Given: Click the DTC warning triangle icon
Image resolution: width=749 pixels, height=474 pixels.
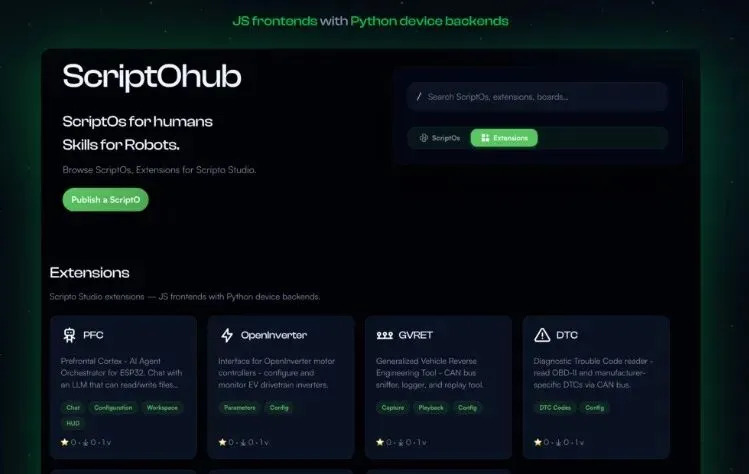Looking at the screenshot, I should [x=542, y=335].
